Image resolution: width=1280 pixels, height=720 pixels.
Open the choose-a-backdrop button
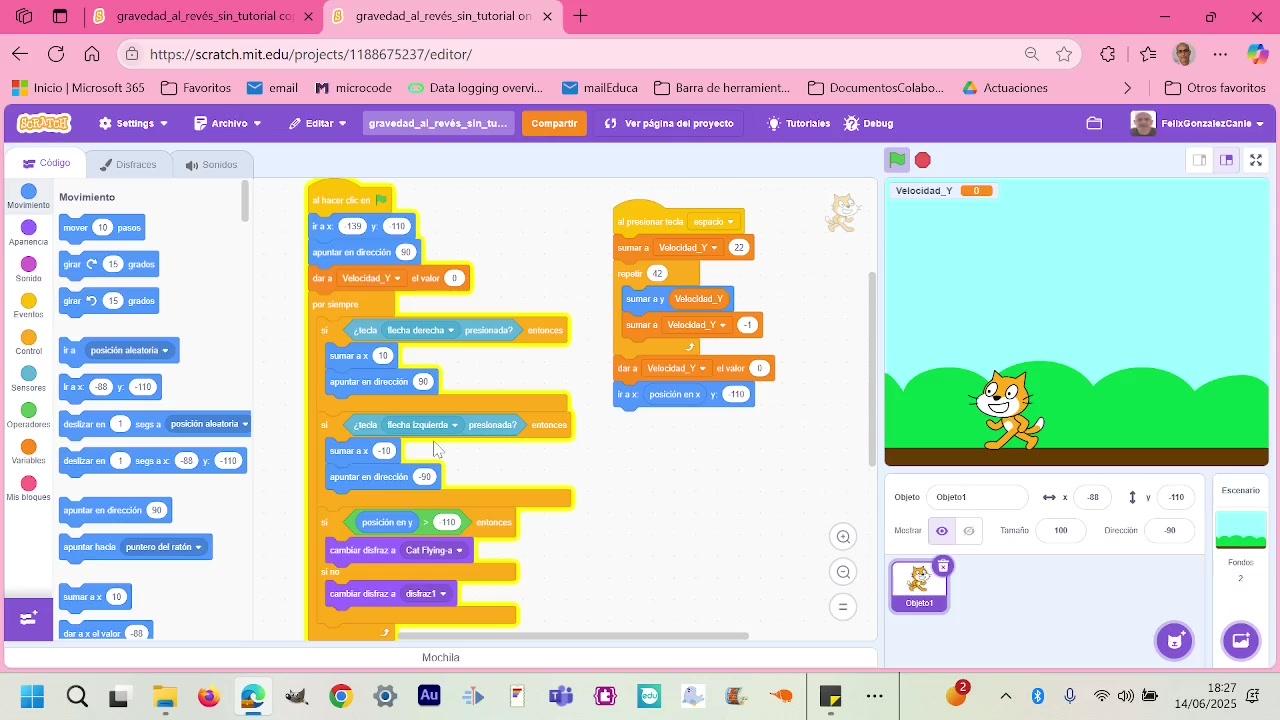click(x=1241, y=640)
